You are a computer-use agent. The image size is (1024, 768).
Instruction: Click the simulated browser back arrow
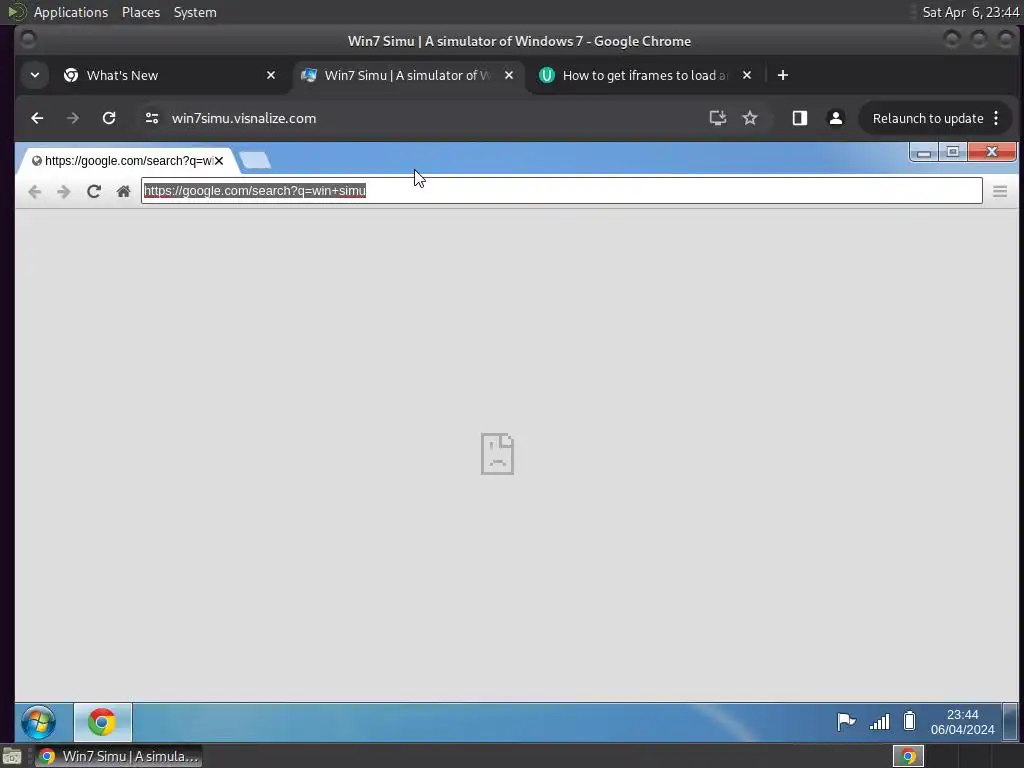click(x=35, y=191)
